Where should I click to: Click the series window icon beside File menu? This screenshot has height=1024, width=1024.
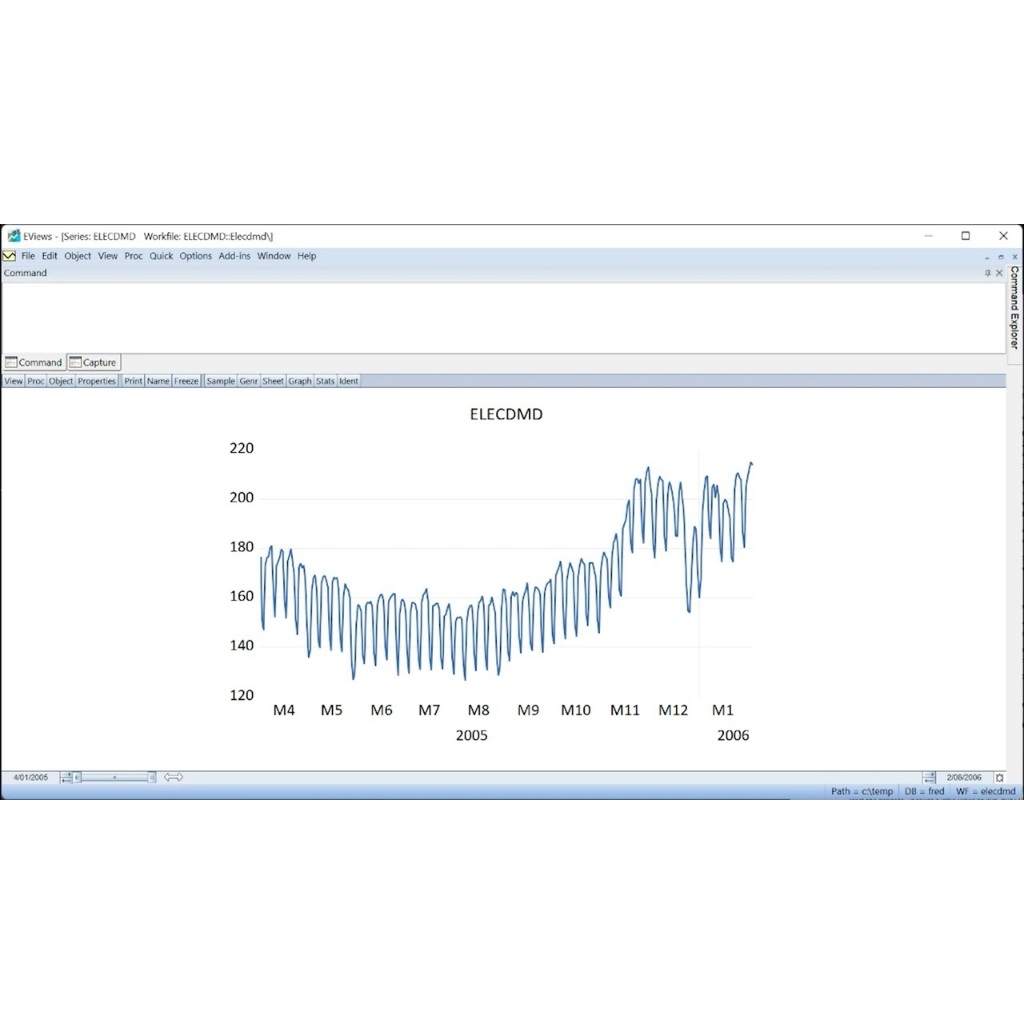click(x=9, y=256)
